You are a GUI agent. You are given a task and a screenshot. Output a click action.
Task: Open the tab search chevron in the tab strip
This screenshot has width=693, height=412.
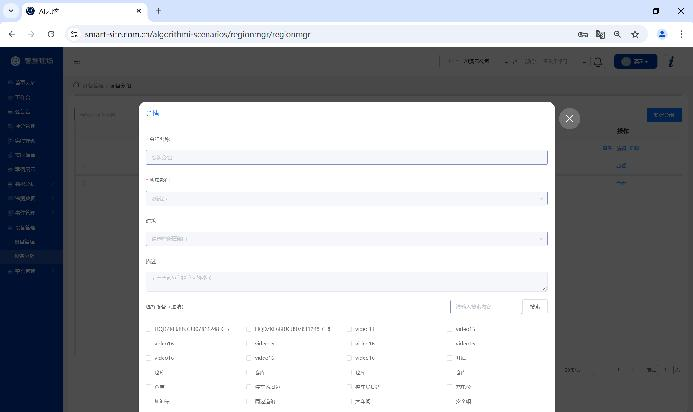(x=11, y=11)
